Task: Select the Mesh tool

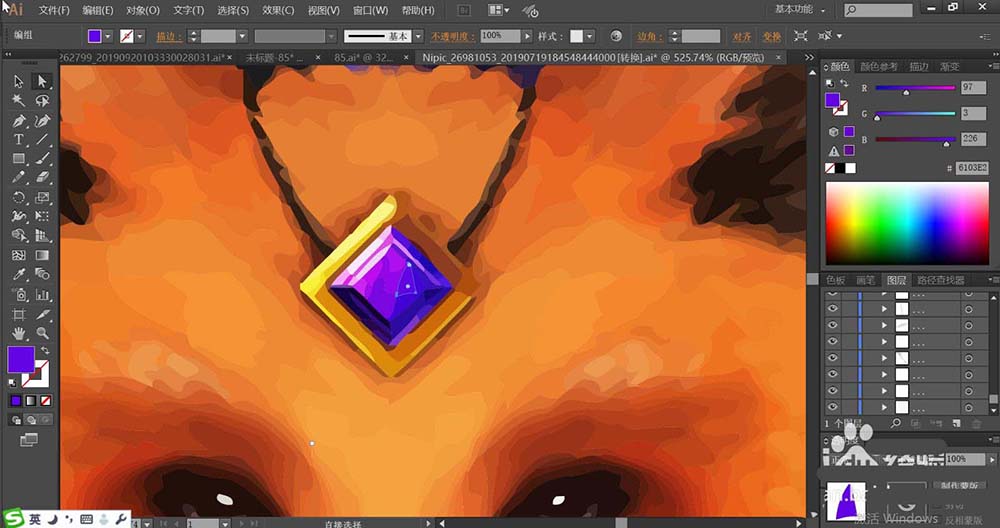Action: pyautogui.click(x=18, y=256)
